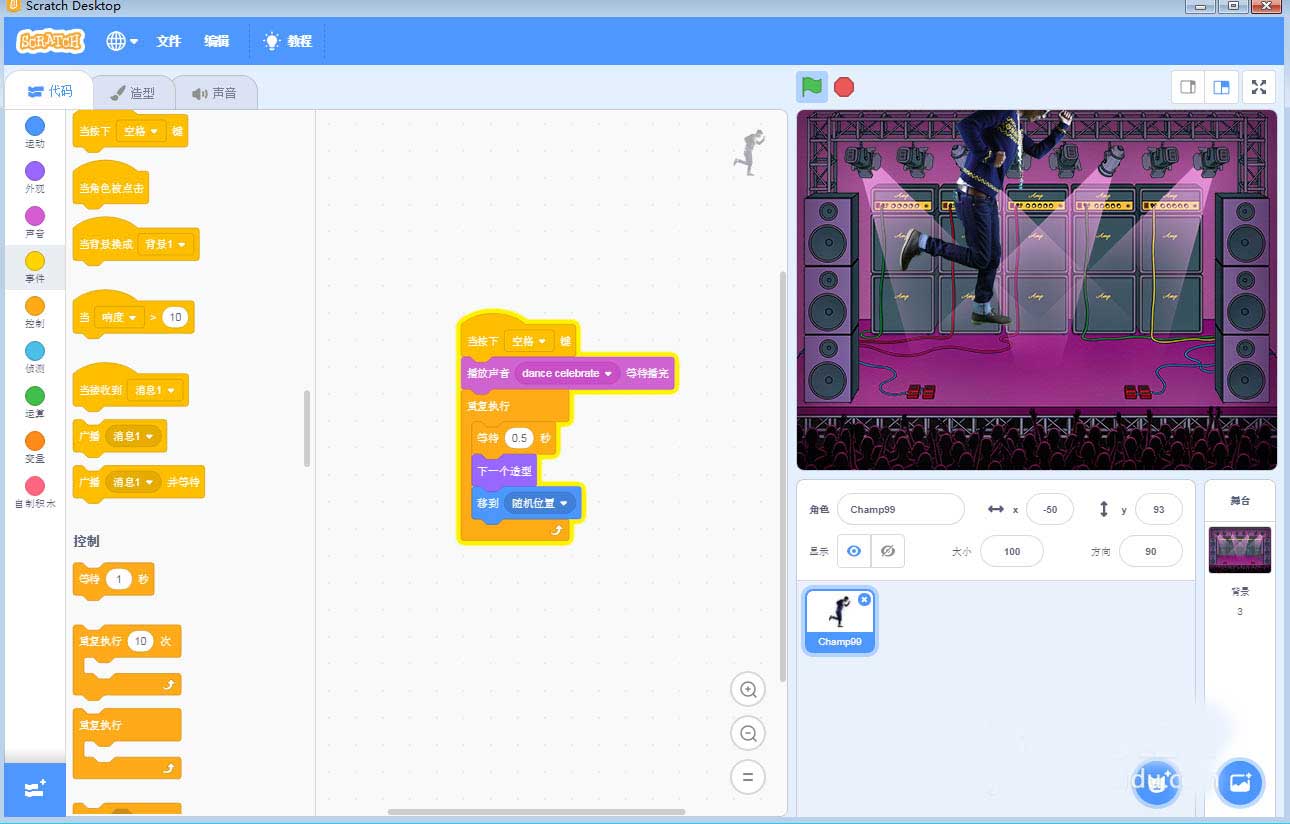Open the 编辑 menu
This screenshot has width=1290, height=824.
(217, 41)
